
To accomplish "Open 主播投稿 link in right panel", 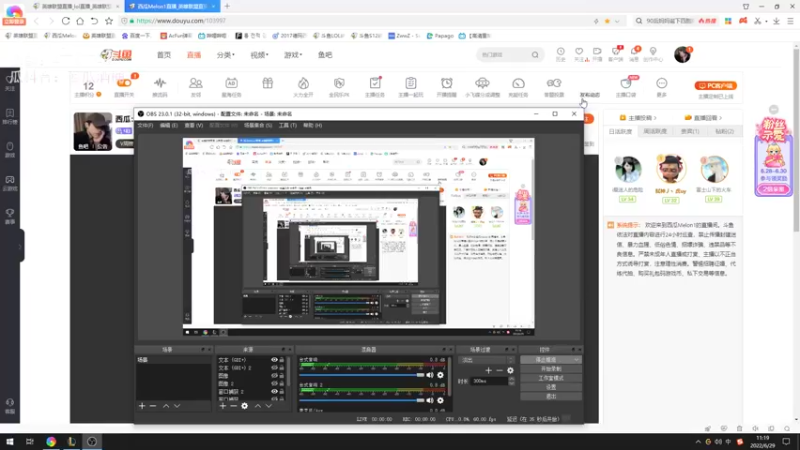I will [x=638, y=118].
